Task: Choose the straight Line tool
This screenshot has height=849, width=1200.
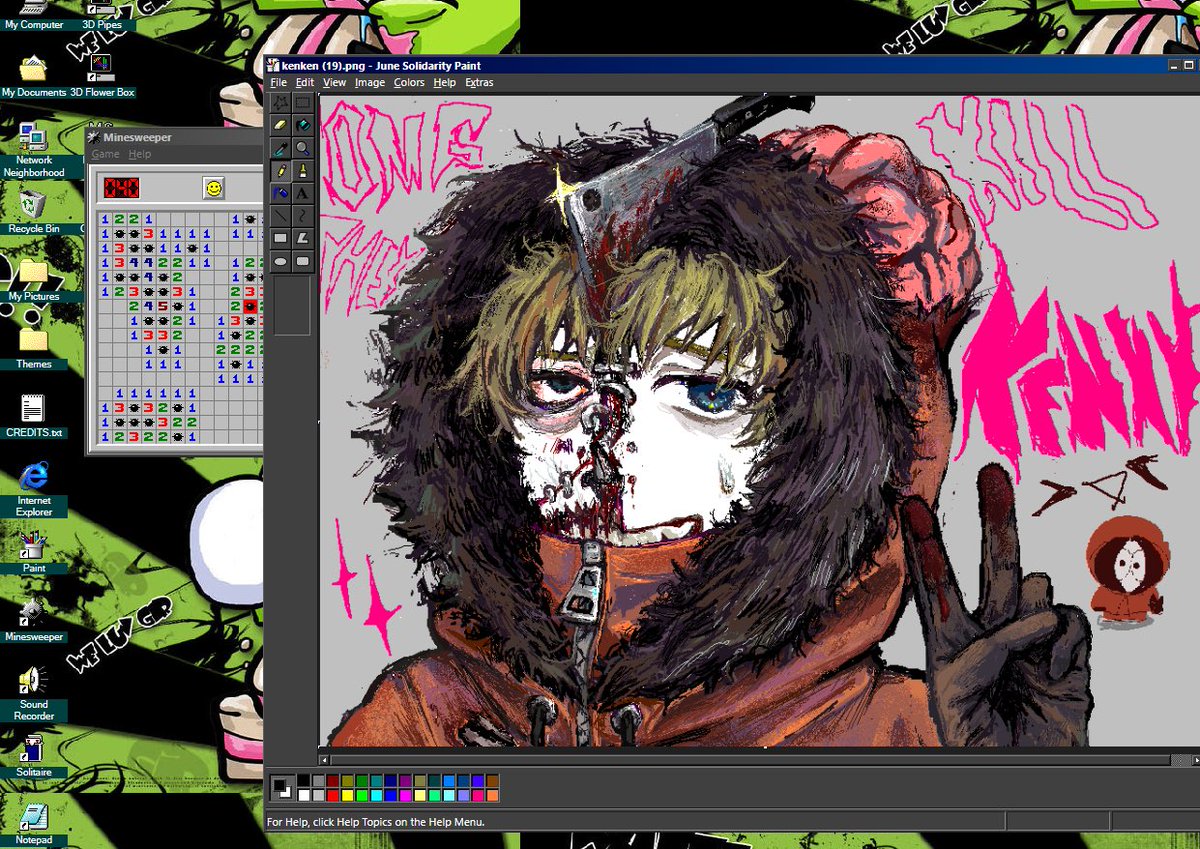Action: point(281,214)
